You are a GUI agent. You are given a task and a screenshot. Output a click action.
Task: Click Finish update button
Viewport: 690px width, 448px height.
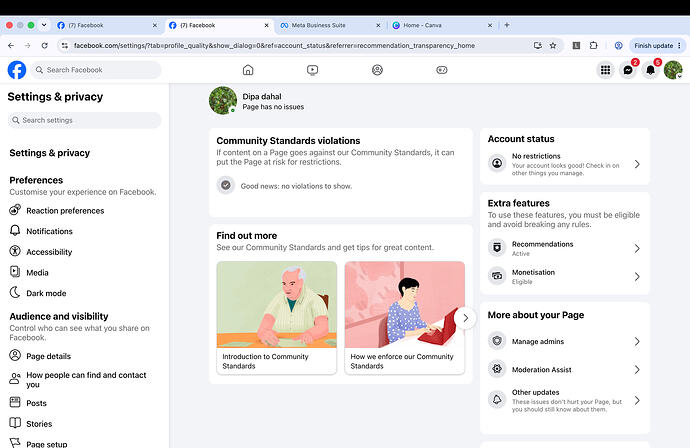[653, 45]
